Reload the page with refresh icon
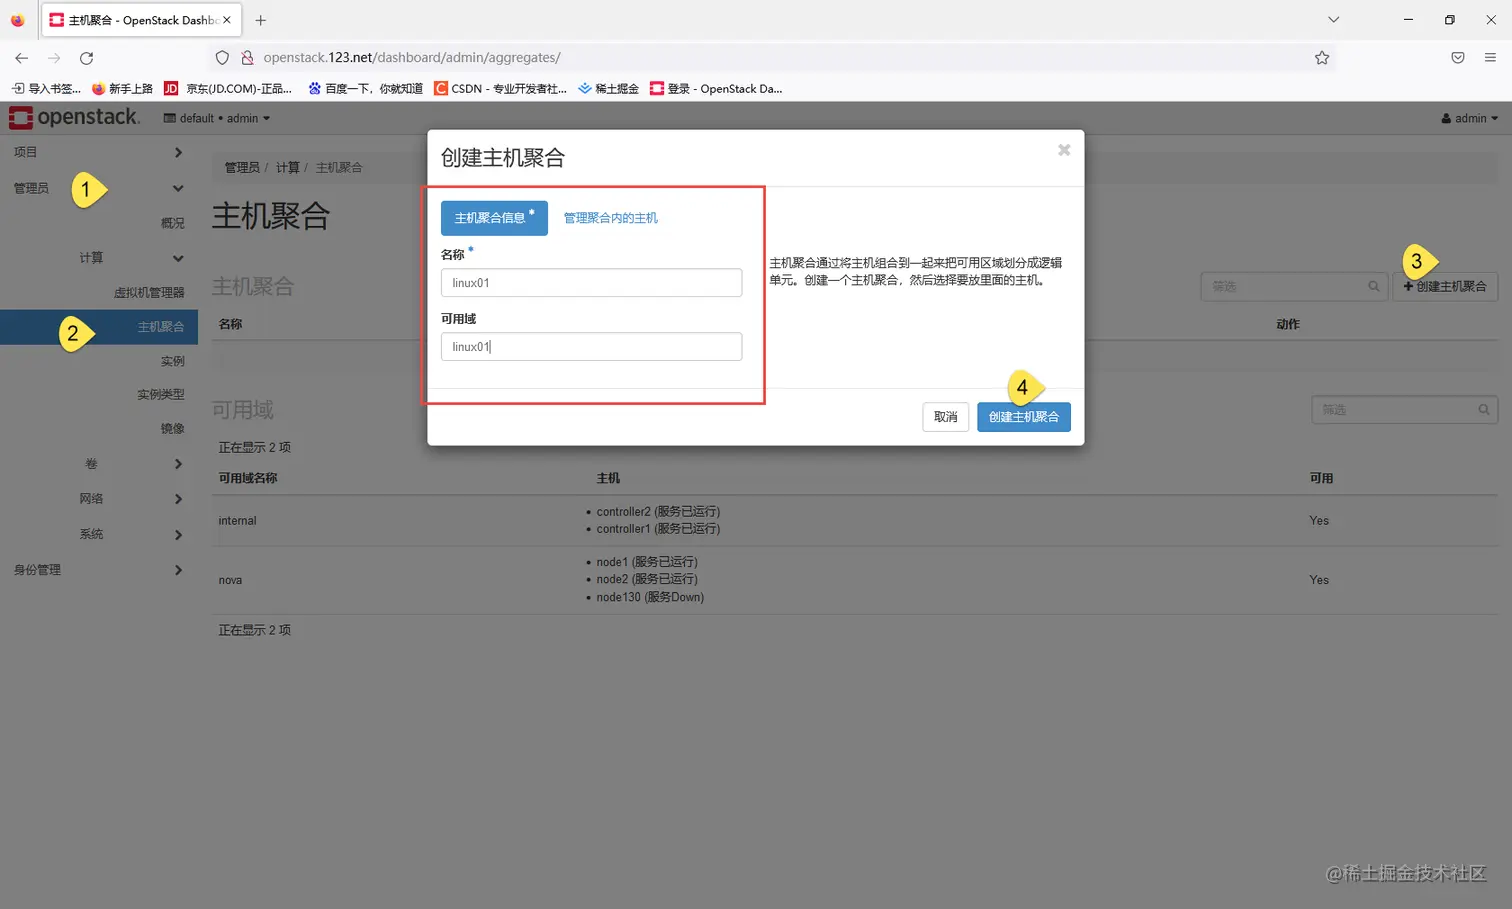Screen dimensions: 1512x909 (x=87, y=58)
